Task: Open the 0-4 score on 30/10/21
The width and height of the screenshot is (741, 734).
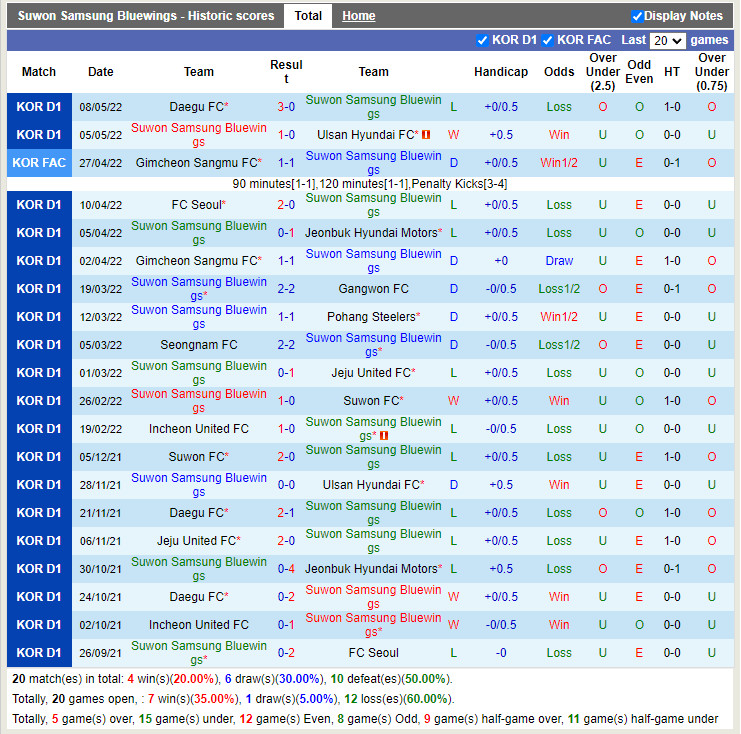Action: (286, 569)
